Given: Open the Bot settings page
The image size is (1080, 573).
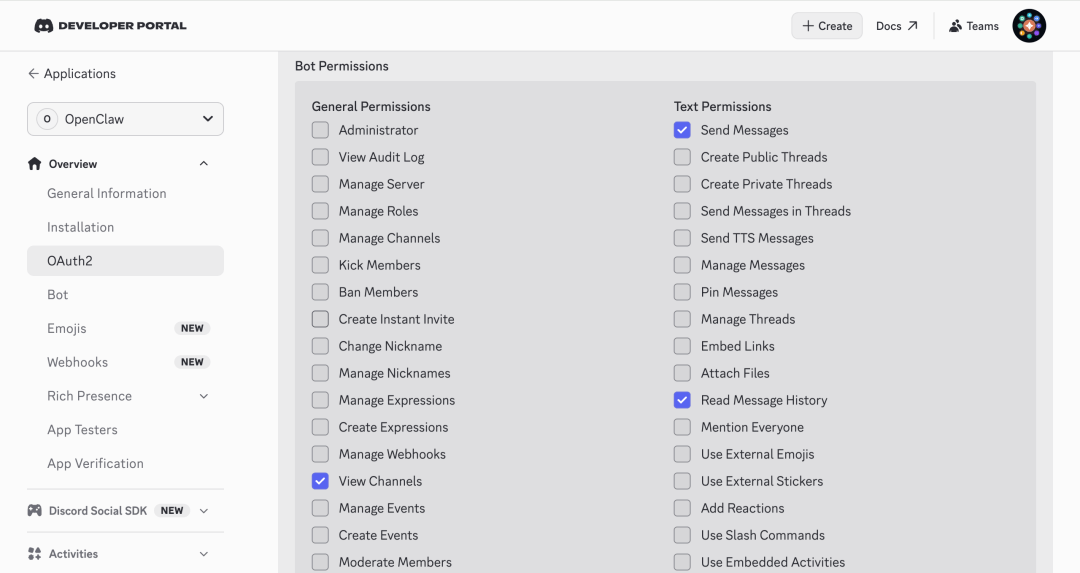Looking at the screenshot, I should (x=58, y=295).
